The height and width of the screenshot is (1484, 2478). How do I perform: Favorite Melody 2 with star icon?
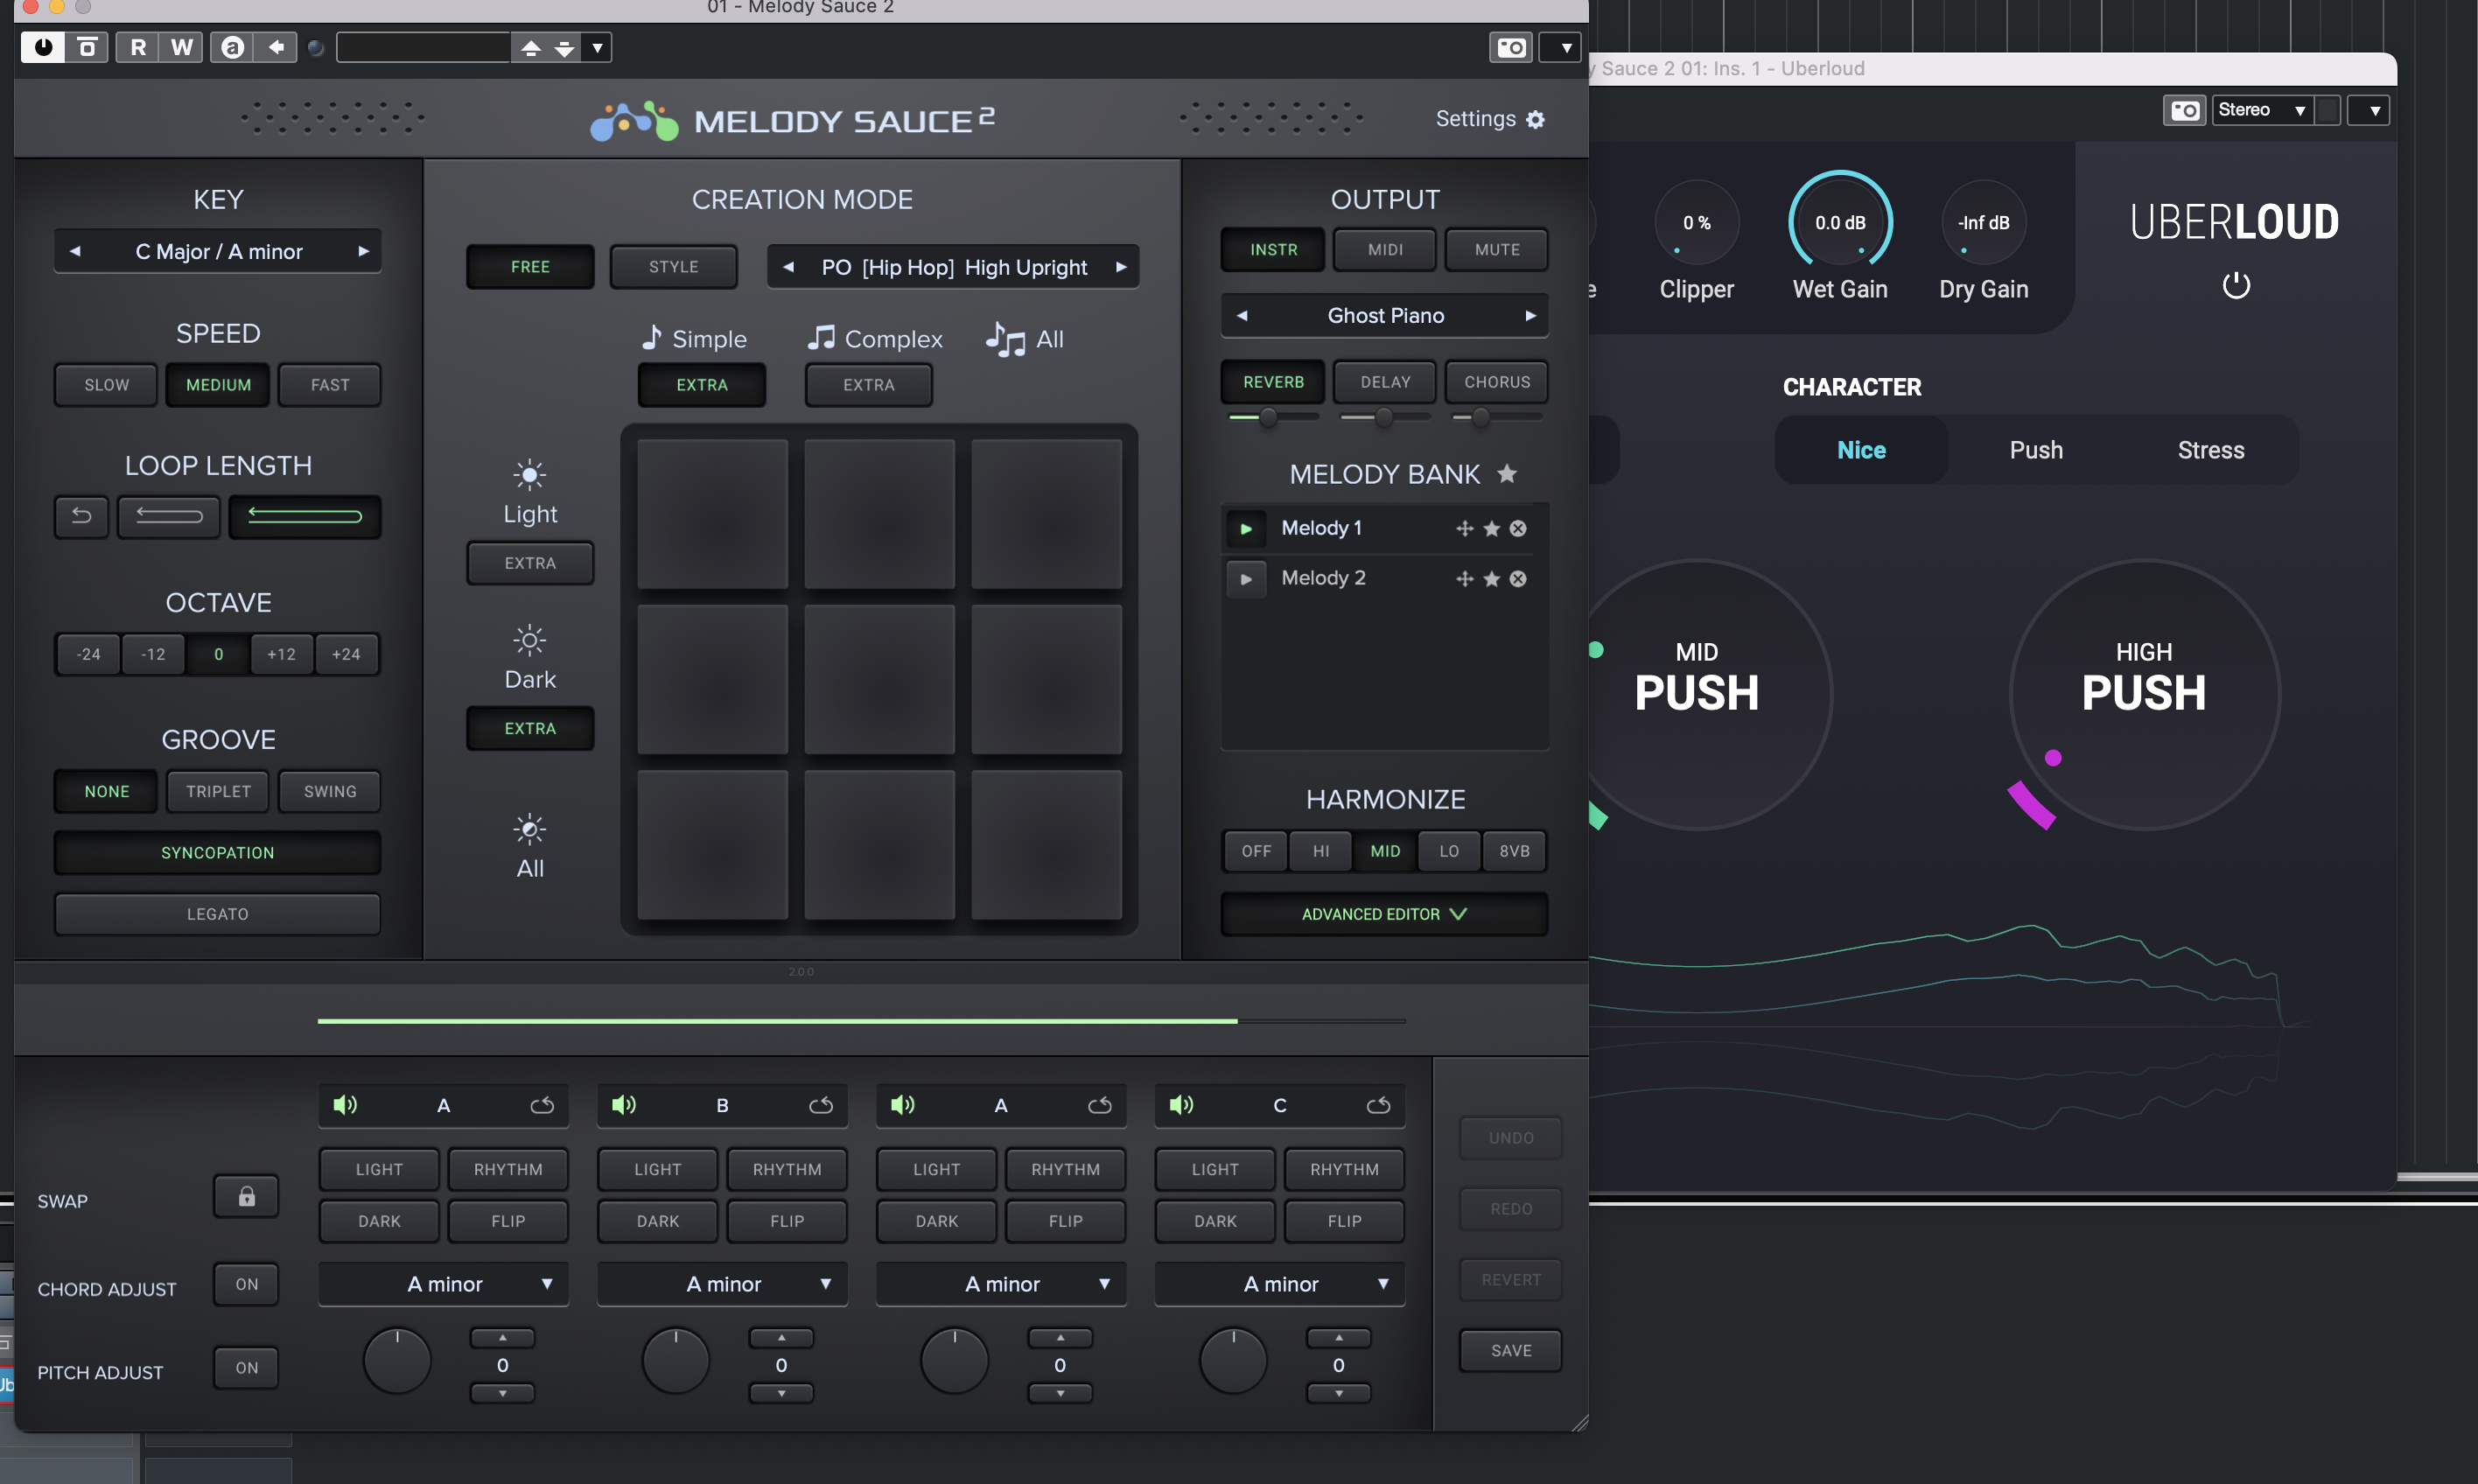pyautogui.click(x=1491, y=578)
